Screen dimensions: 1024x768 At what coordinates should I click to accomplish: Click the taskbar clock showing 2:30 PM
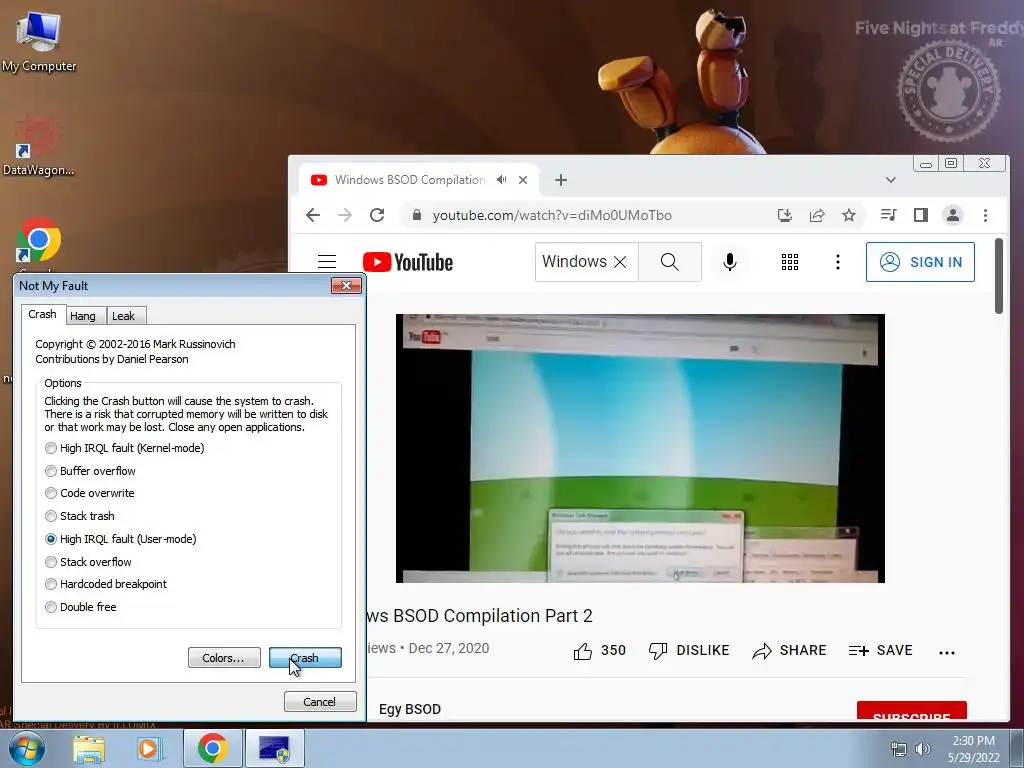[x=973, y=749]
